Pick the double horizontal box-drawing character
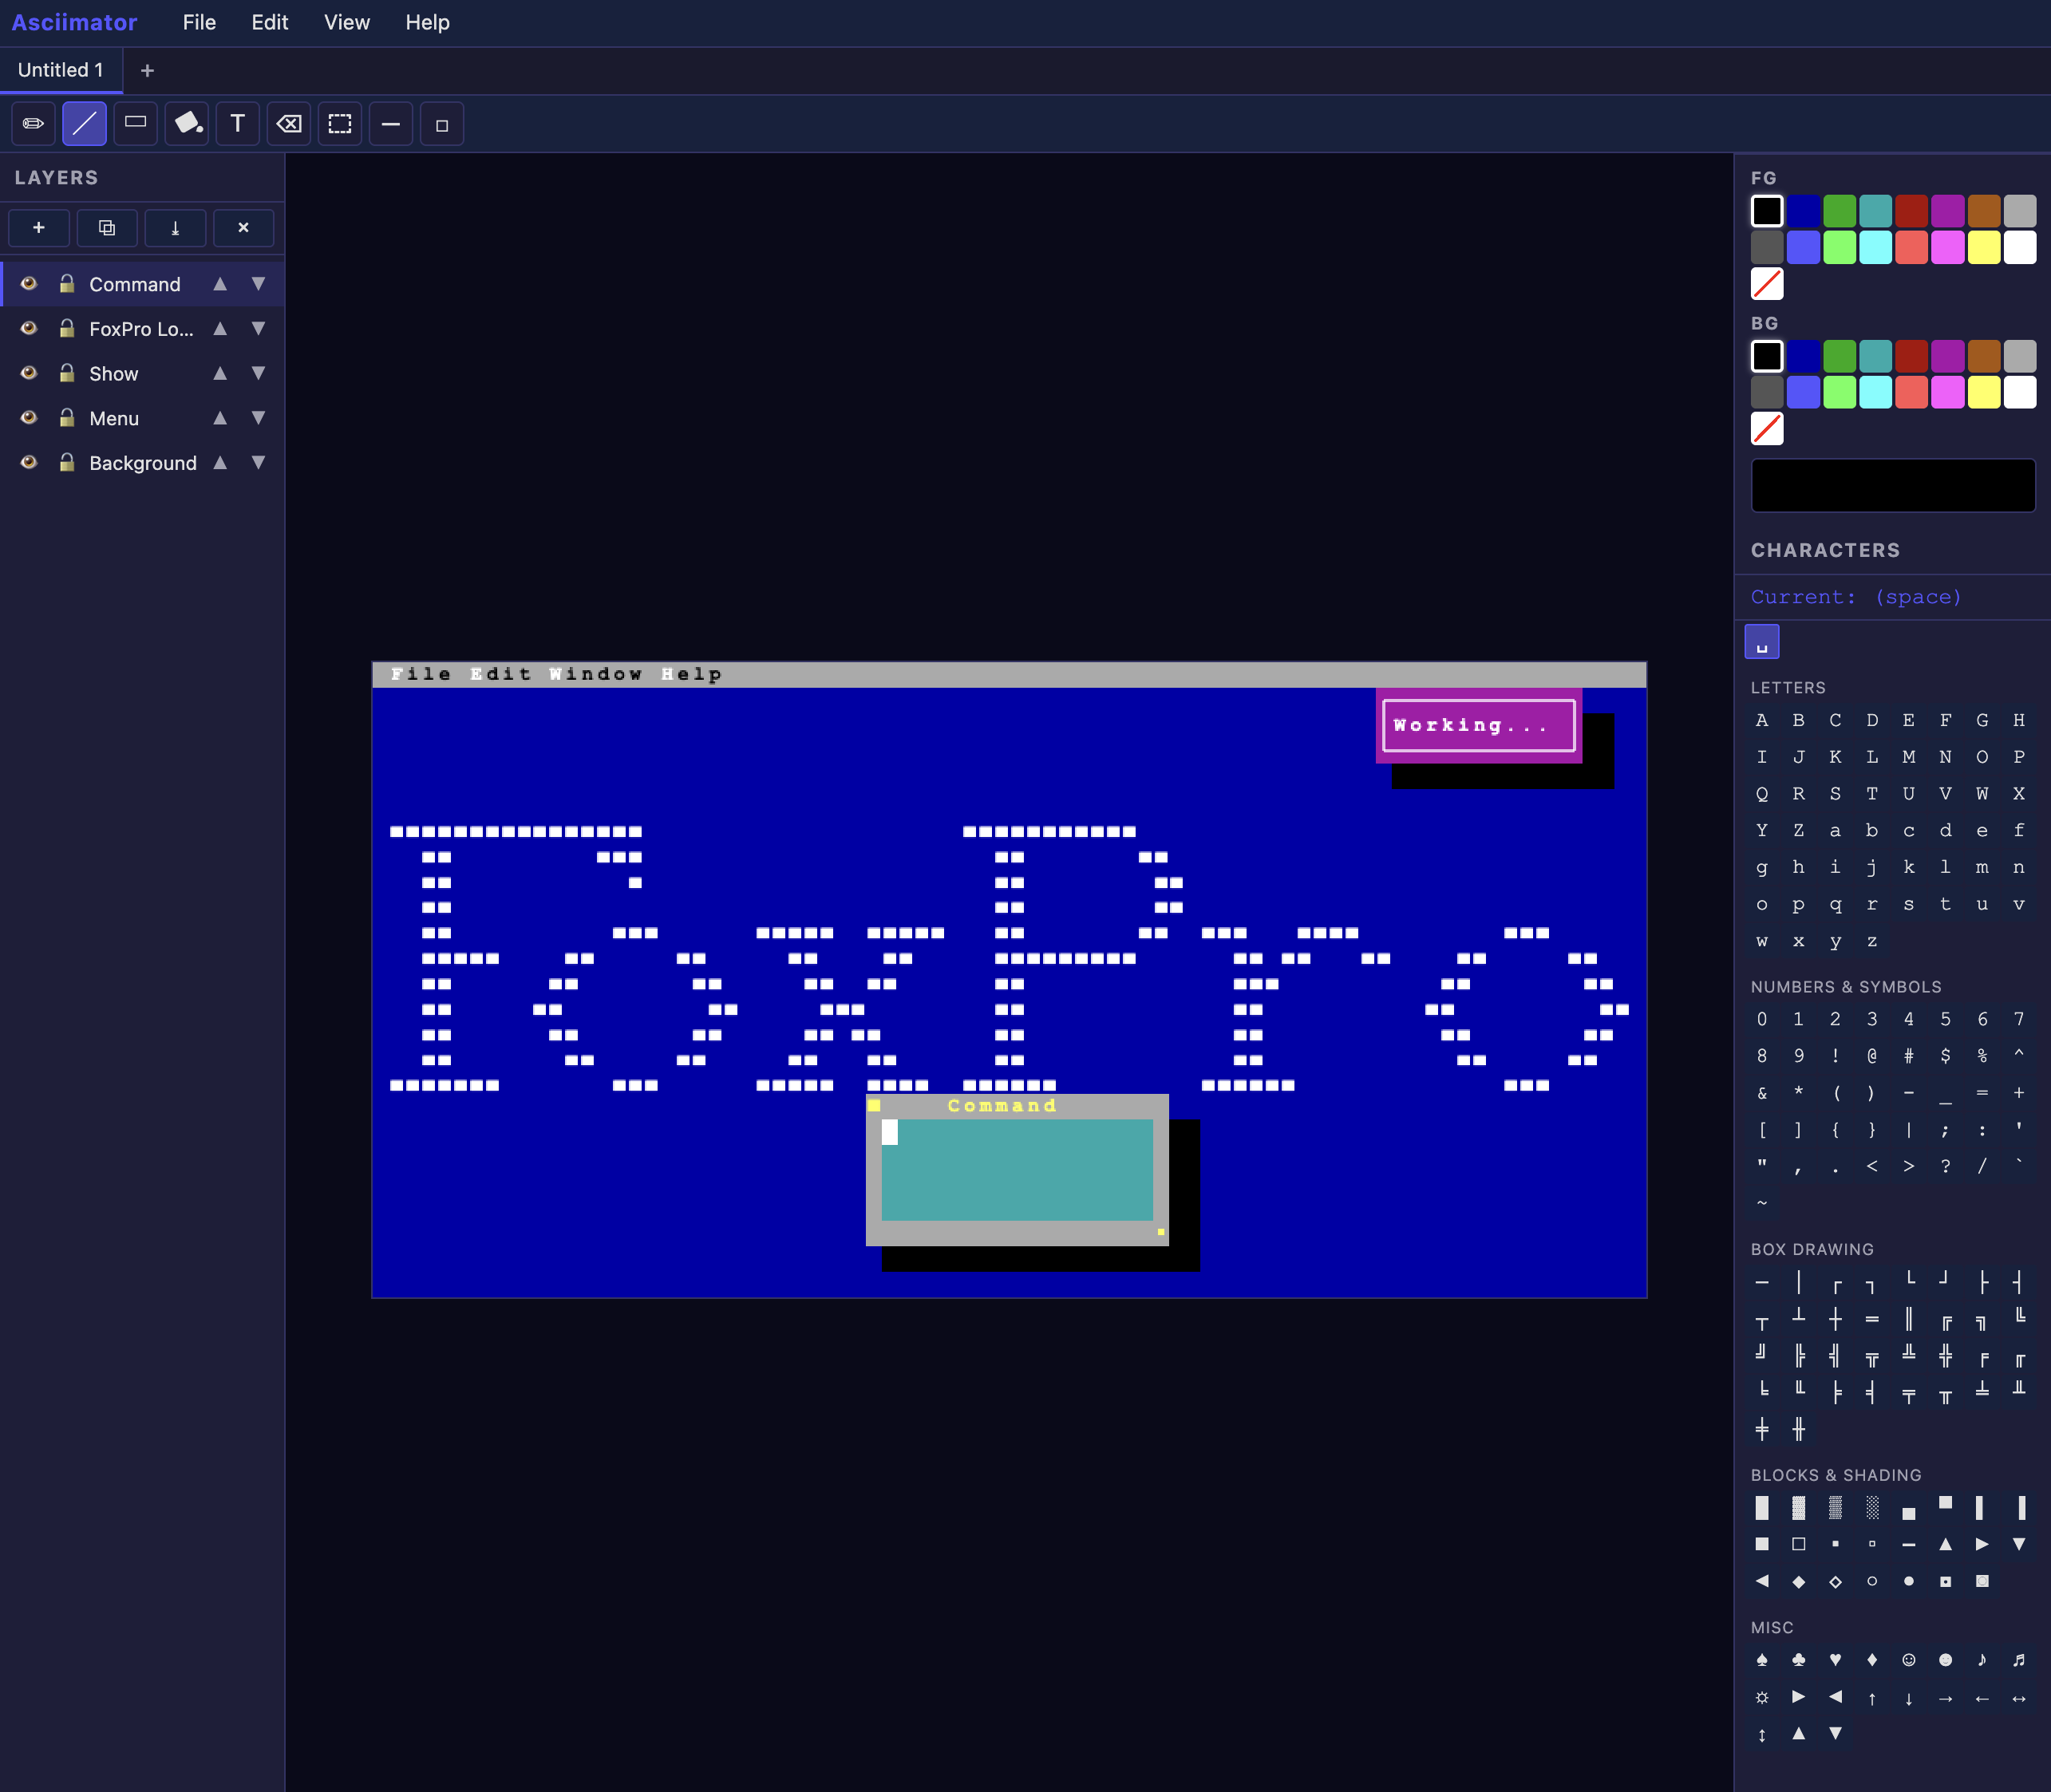 pos(1872,1319)
